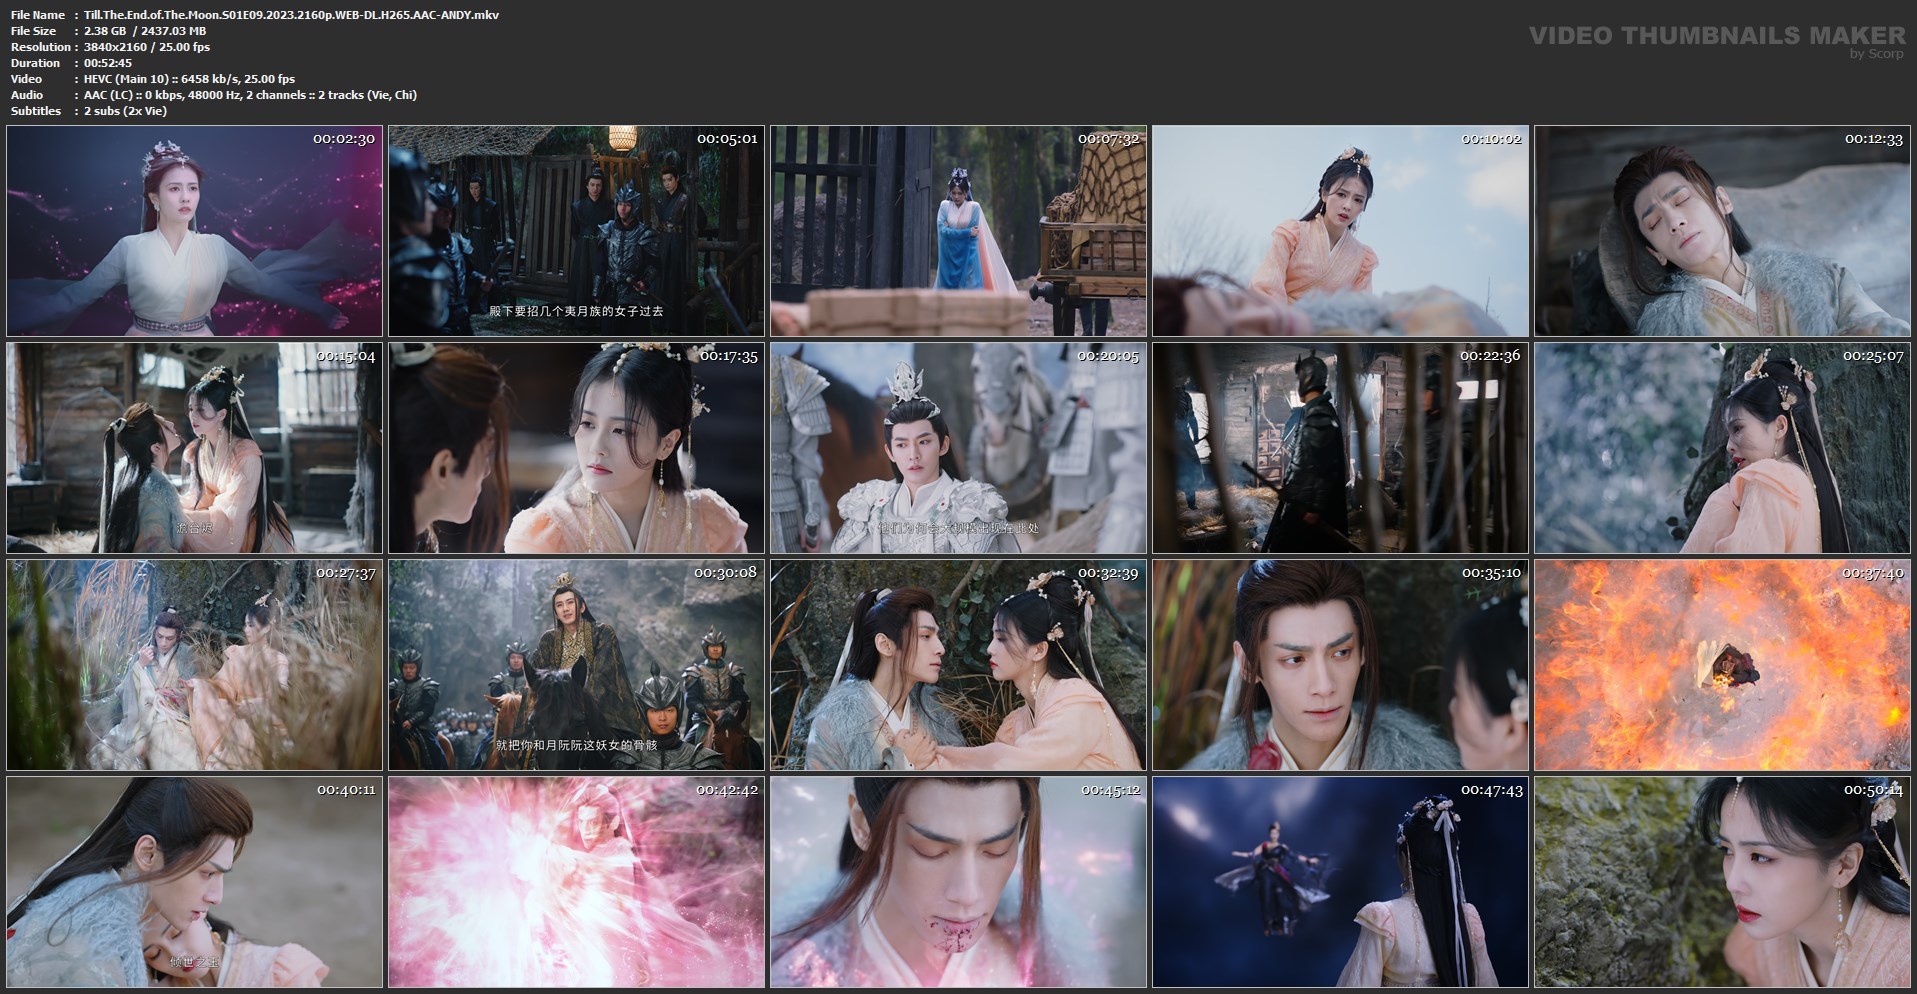Select the thumbnail at 00:22:36

(x=1341, y=448)
